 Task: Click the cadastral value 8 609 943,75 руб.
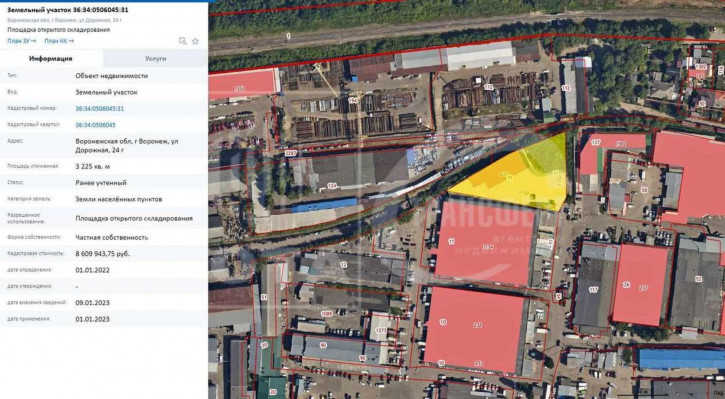[x=103, y=254]
